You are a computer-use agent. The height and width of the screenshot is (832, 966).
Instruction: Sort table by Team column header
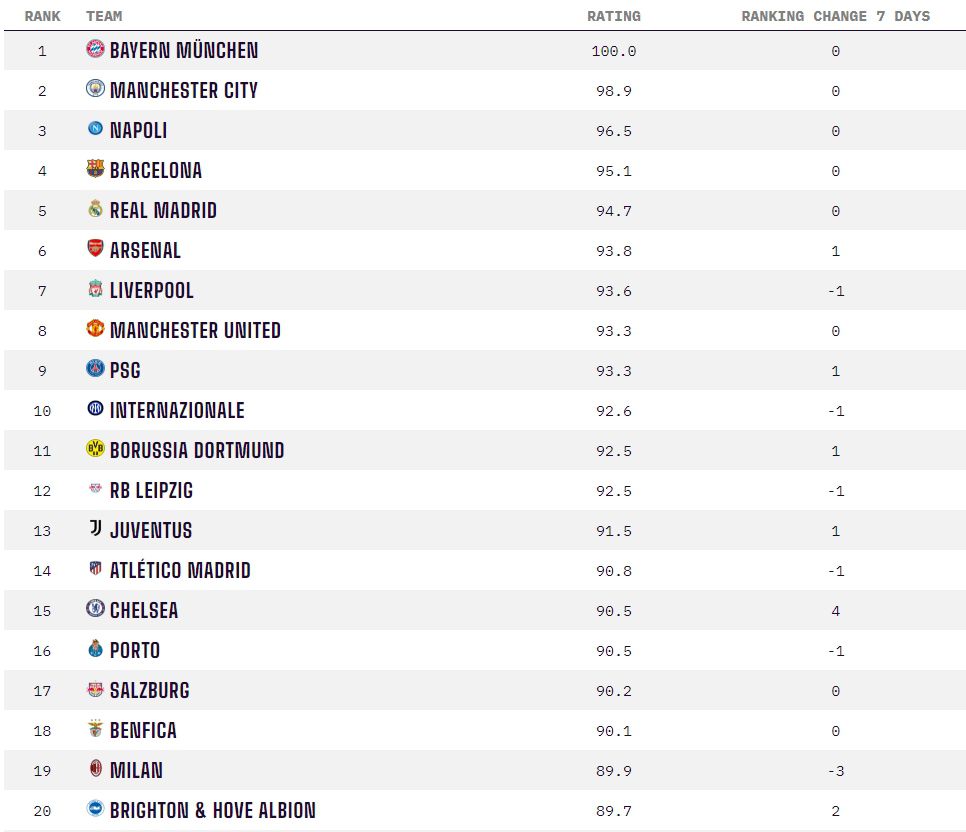(104, 16)
